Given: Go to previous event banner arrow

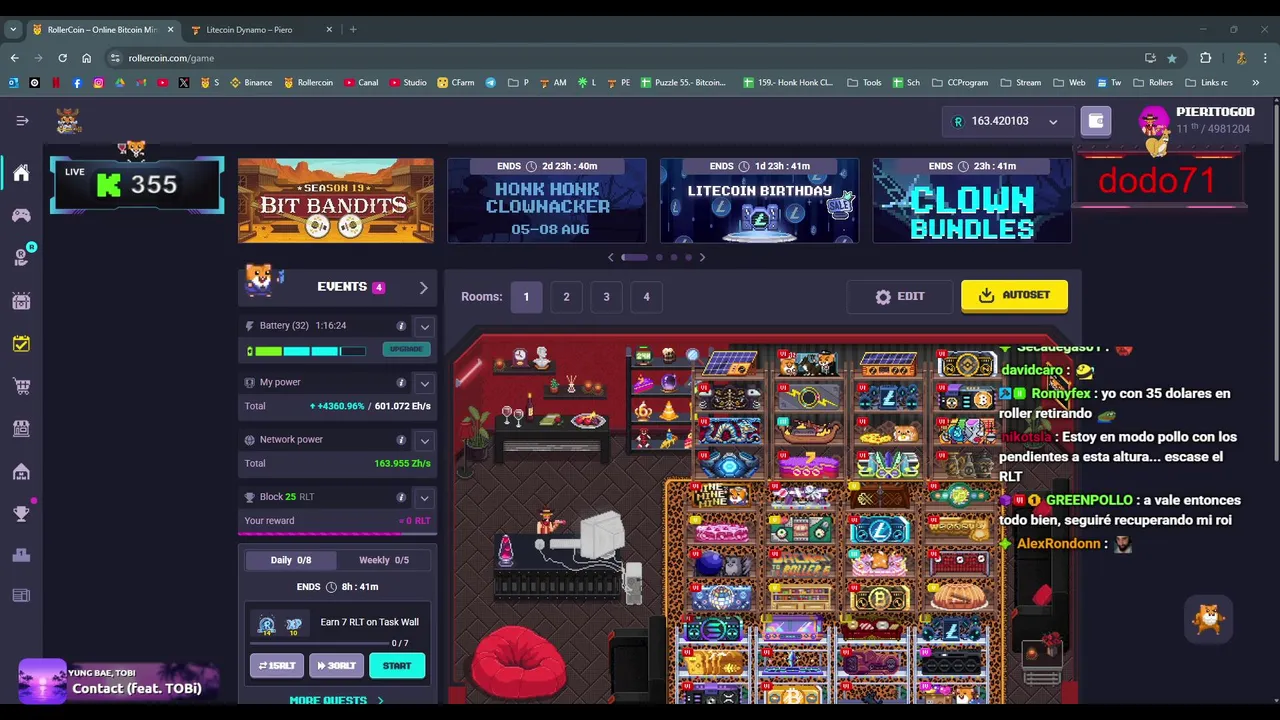Looking at the screenshot, I should [611, 258].
